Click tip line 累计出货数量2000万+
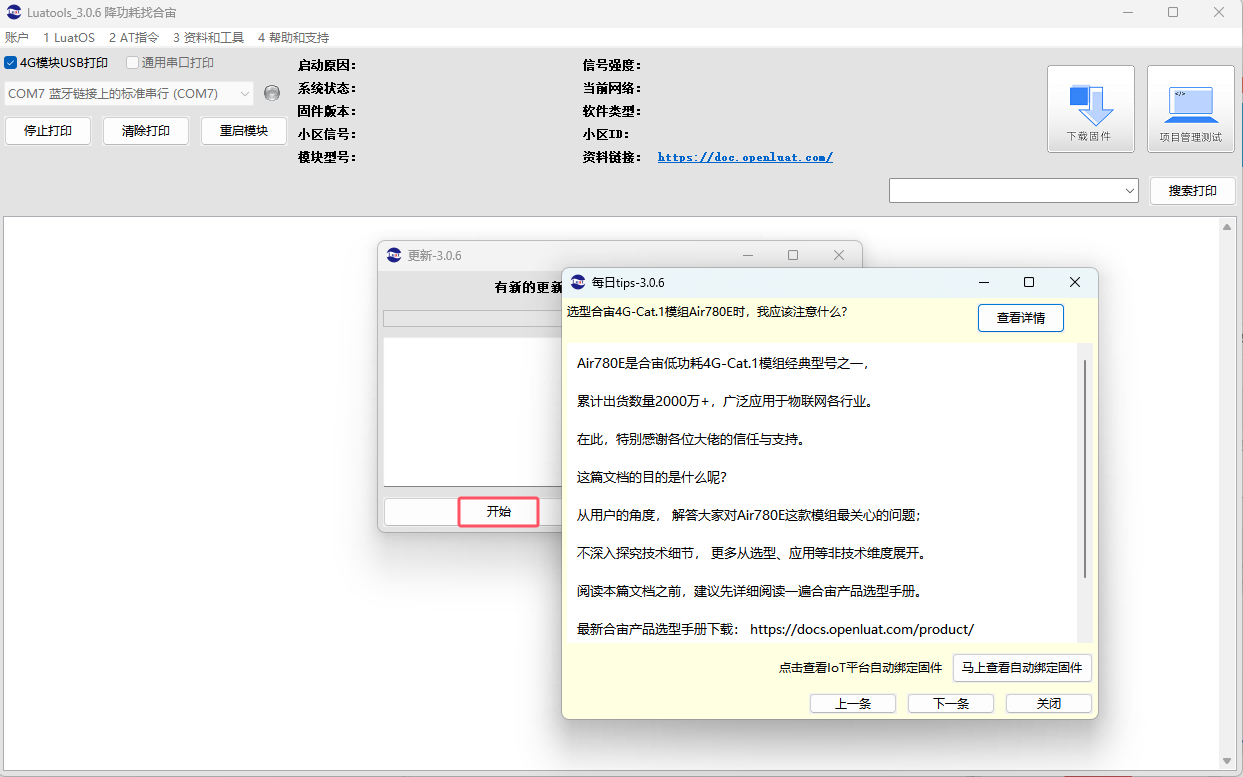Image resolution: width=1243 pixels, height=777 pixels. coord(726,401)
